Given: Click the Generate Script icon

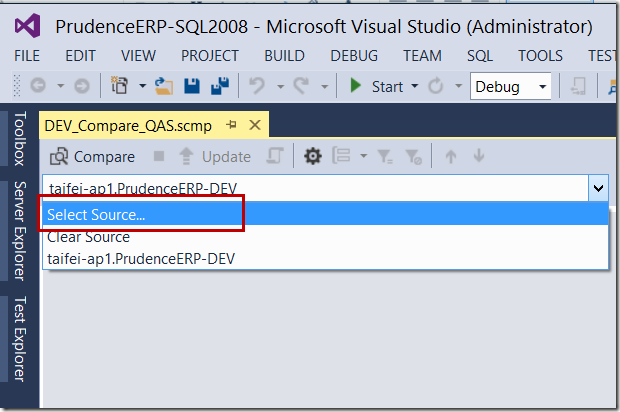Looking at the screenshot, I should tap(275, 156).
